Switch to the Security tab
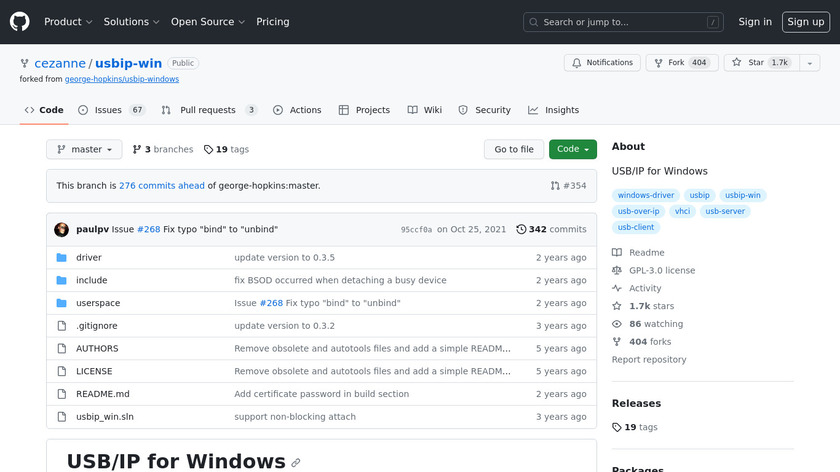840x472 pixels. click(485, 110)
